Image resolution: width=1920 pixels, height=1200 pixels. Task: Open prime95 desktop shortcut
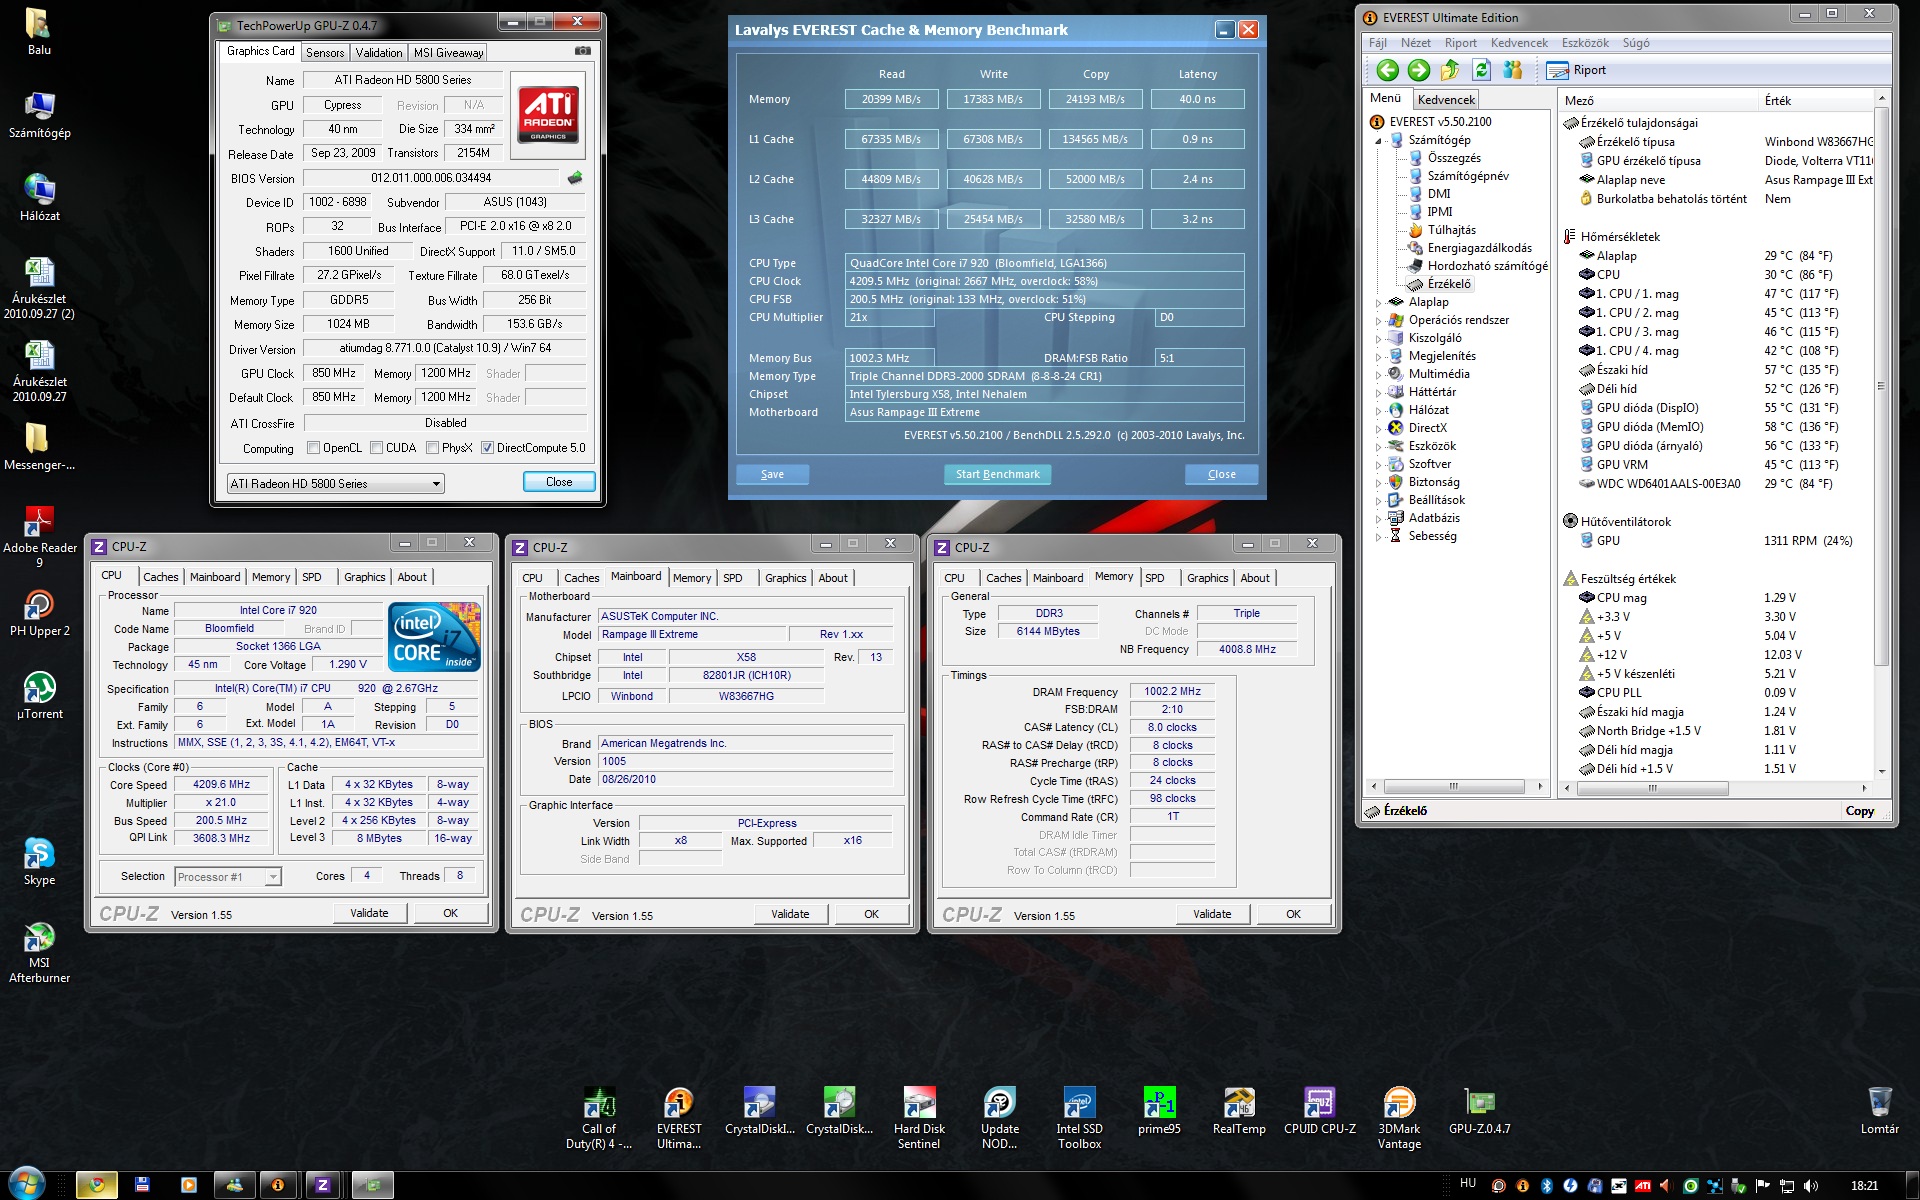(x=1160, y=1111)
